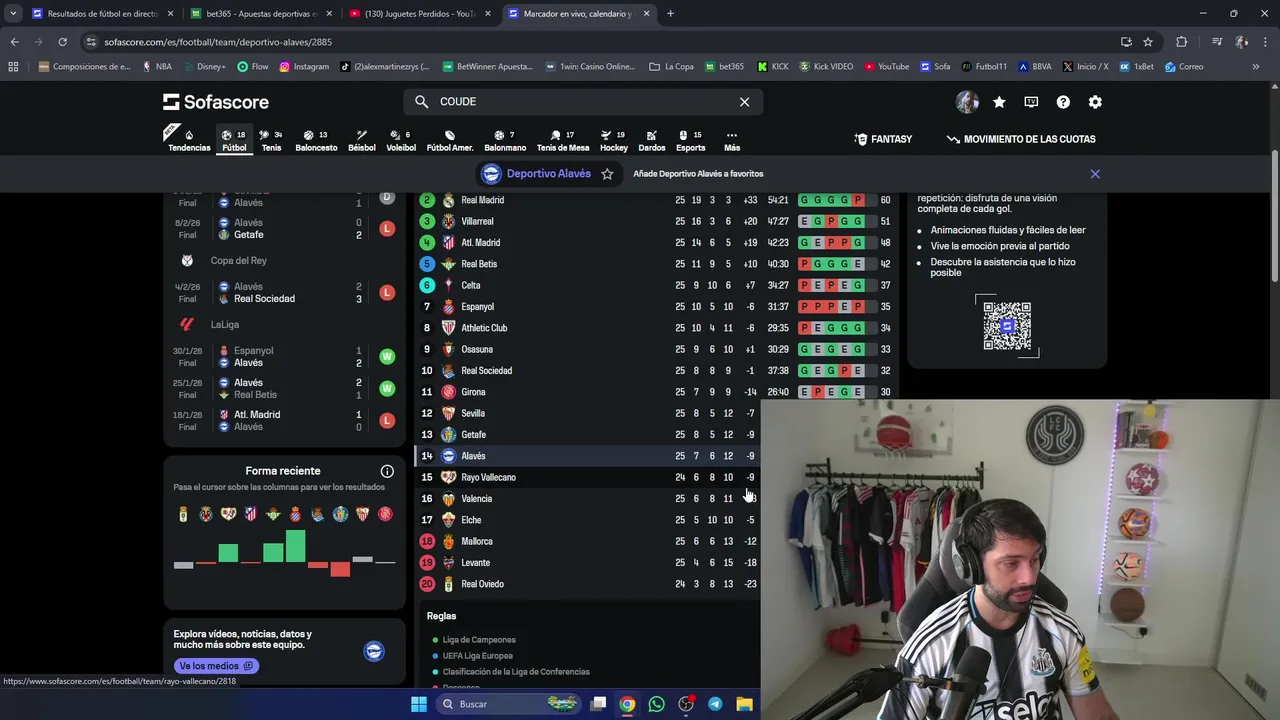Open browser extensions puzzle icon
Screen dimensions: 1280x720
pos(1182,42)
